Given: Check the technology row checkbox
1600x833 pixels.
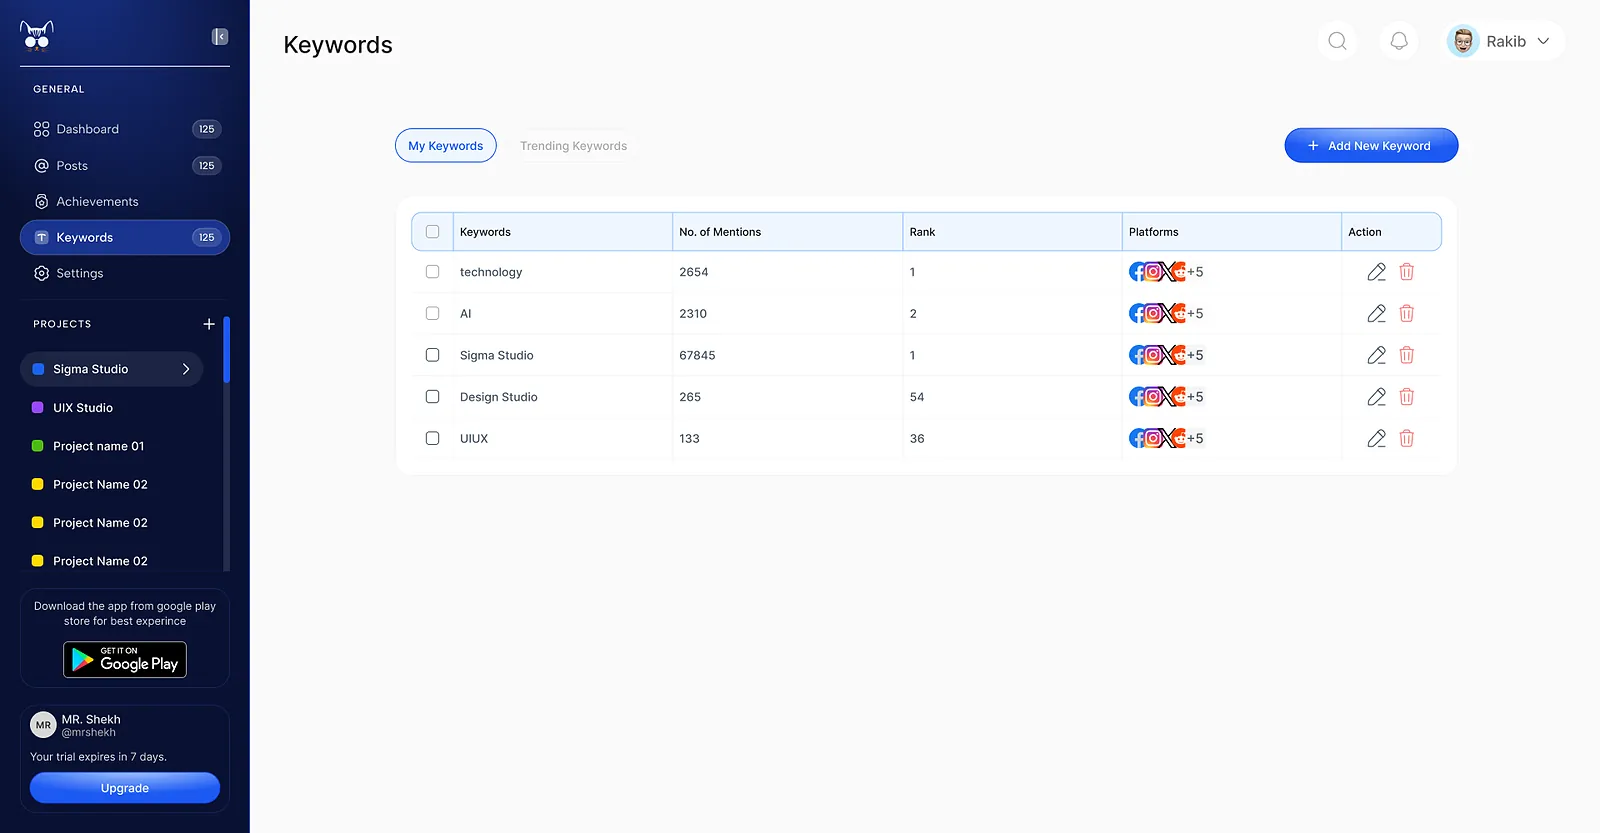Looking at the screenshot, I should 432,272.
